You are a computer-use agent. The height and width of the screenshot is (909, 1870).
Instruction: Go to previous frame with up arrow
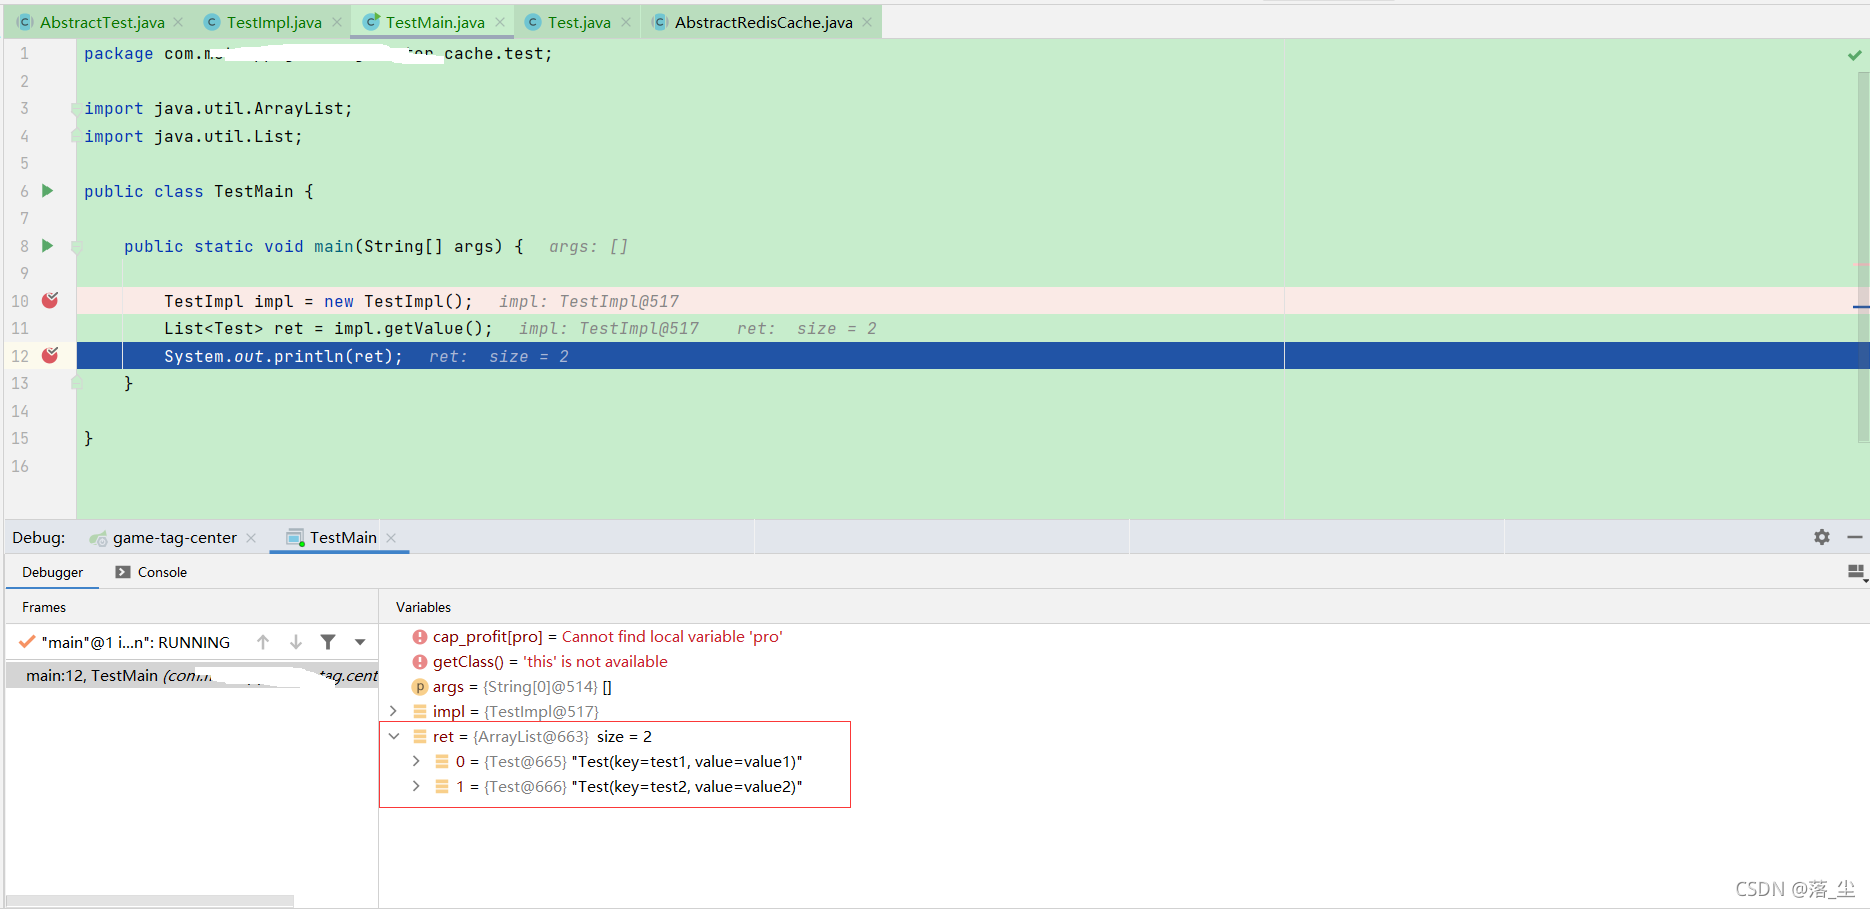(263, 642)
